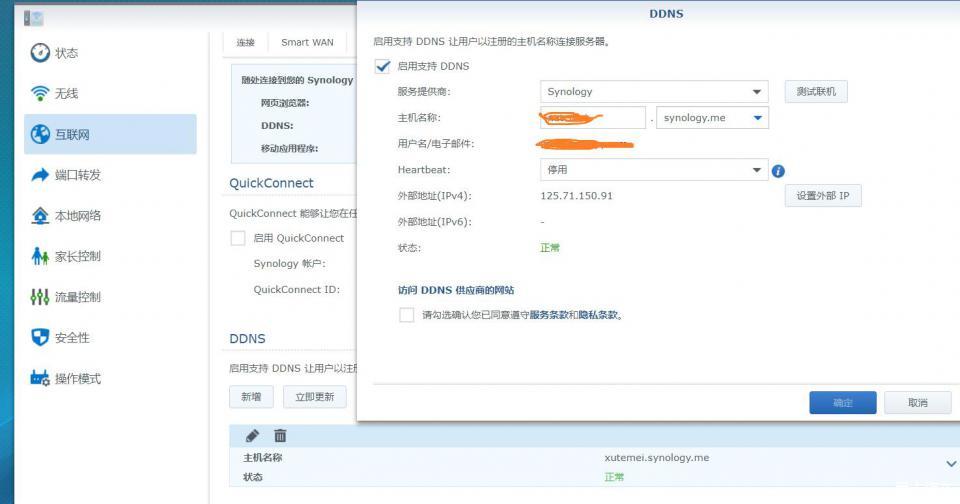
Task: Click the 设置外部 IP button
Action: [823, 196]
